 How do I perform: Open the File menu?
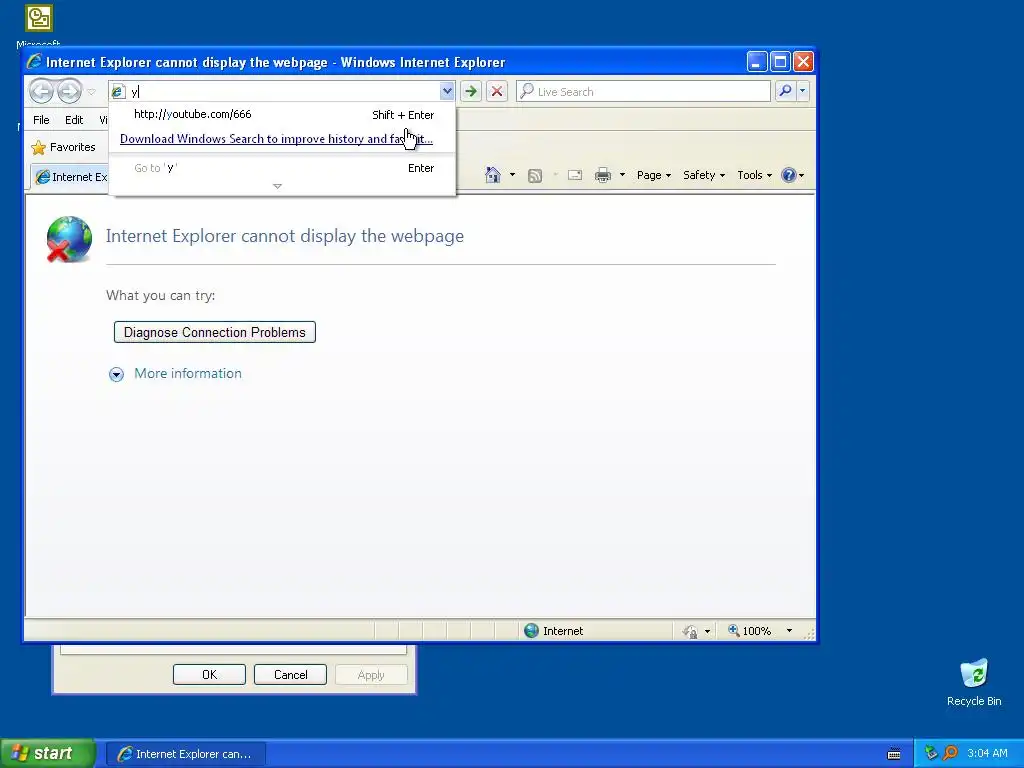(41, 120)
